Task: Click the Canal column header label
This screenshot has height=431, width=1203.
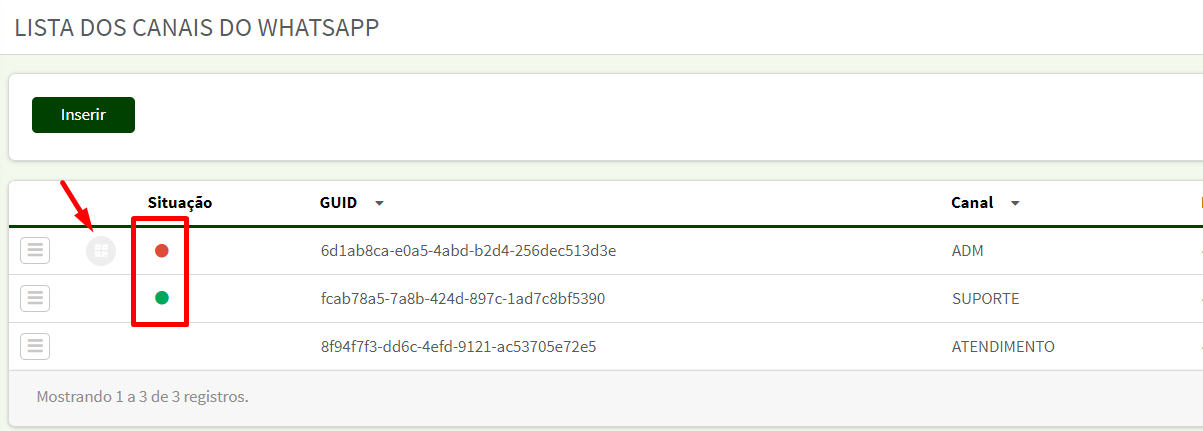Action: click(x=972, y=202)
